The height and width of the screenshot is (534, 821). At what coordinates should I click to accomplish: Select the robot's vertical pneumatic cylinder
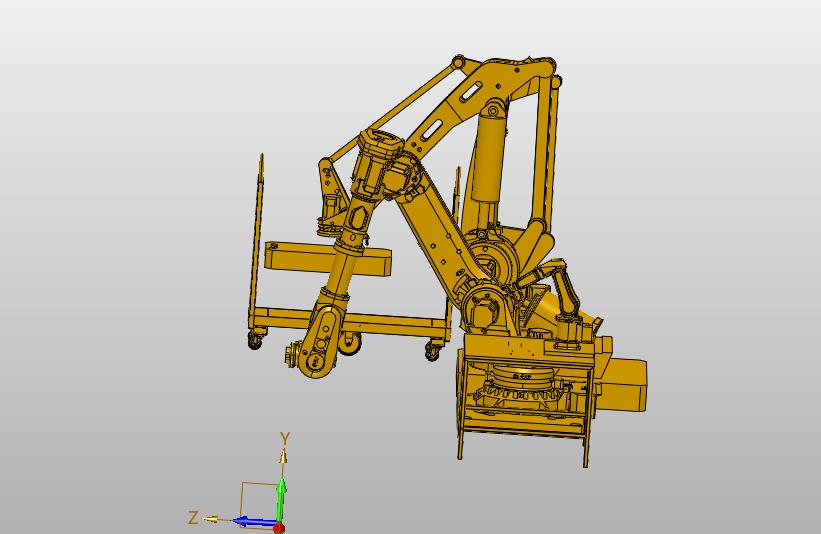(488, 157)
